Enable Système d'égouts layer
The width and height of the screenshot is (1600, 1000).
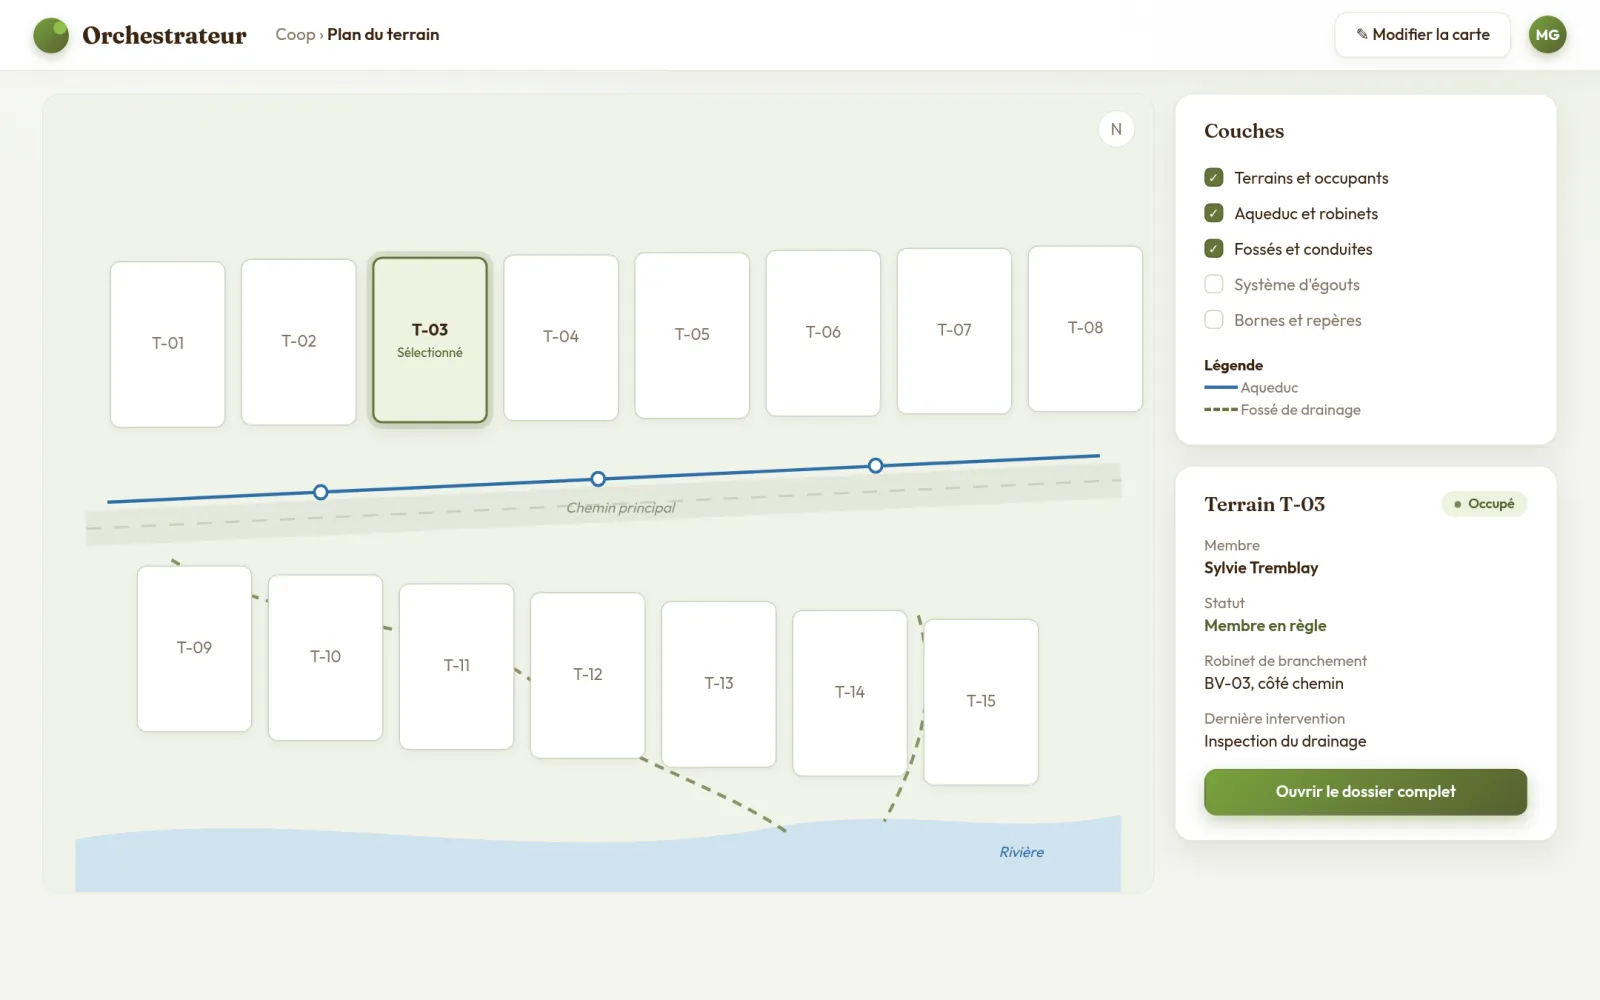pyautogui.click(x=1214, y=284)
